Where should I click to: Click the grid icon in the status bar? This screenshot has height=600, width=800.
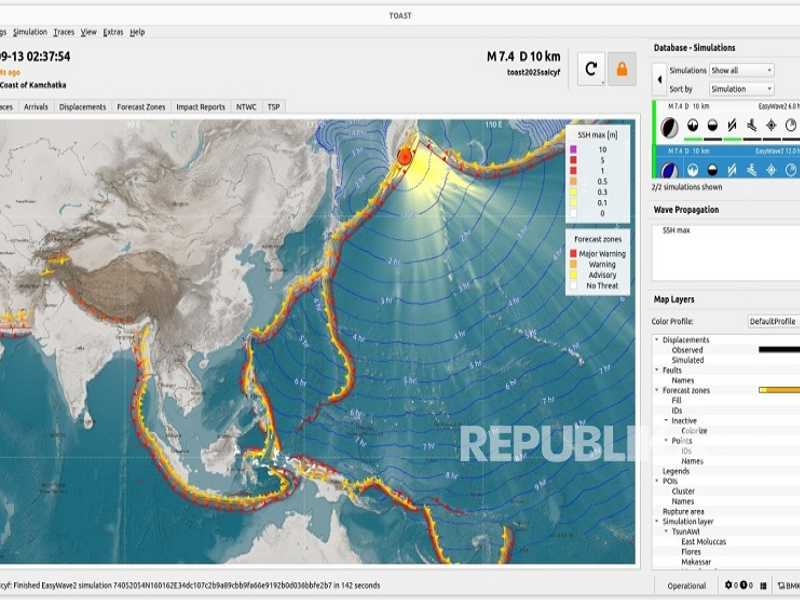pyautogui.click(x=763, y=586)
